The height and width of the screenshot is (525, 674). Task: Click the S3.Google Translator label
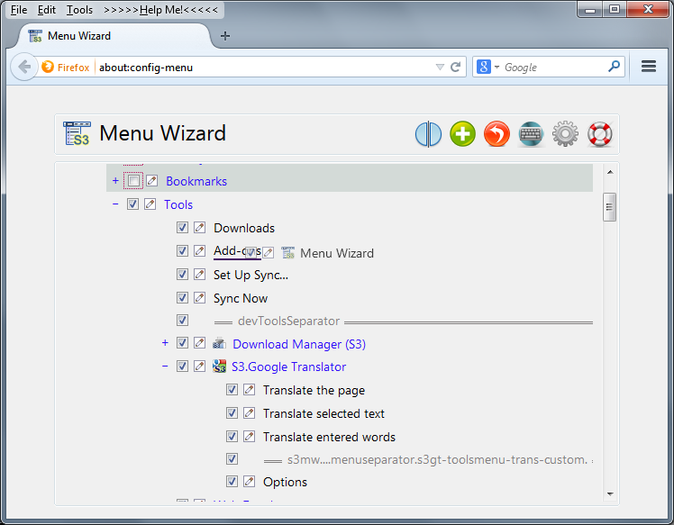coord(289,367)
